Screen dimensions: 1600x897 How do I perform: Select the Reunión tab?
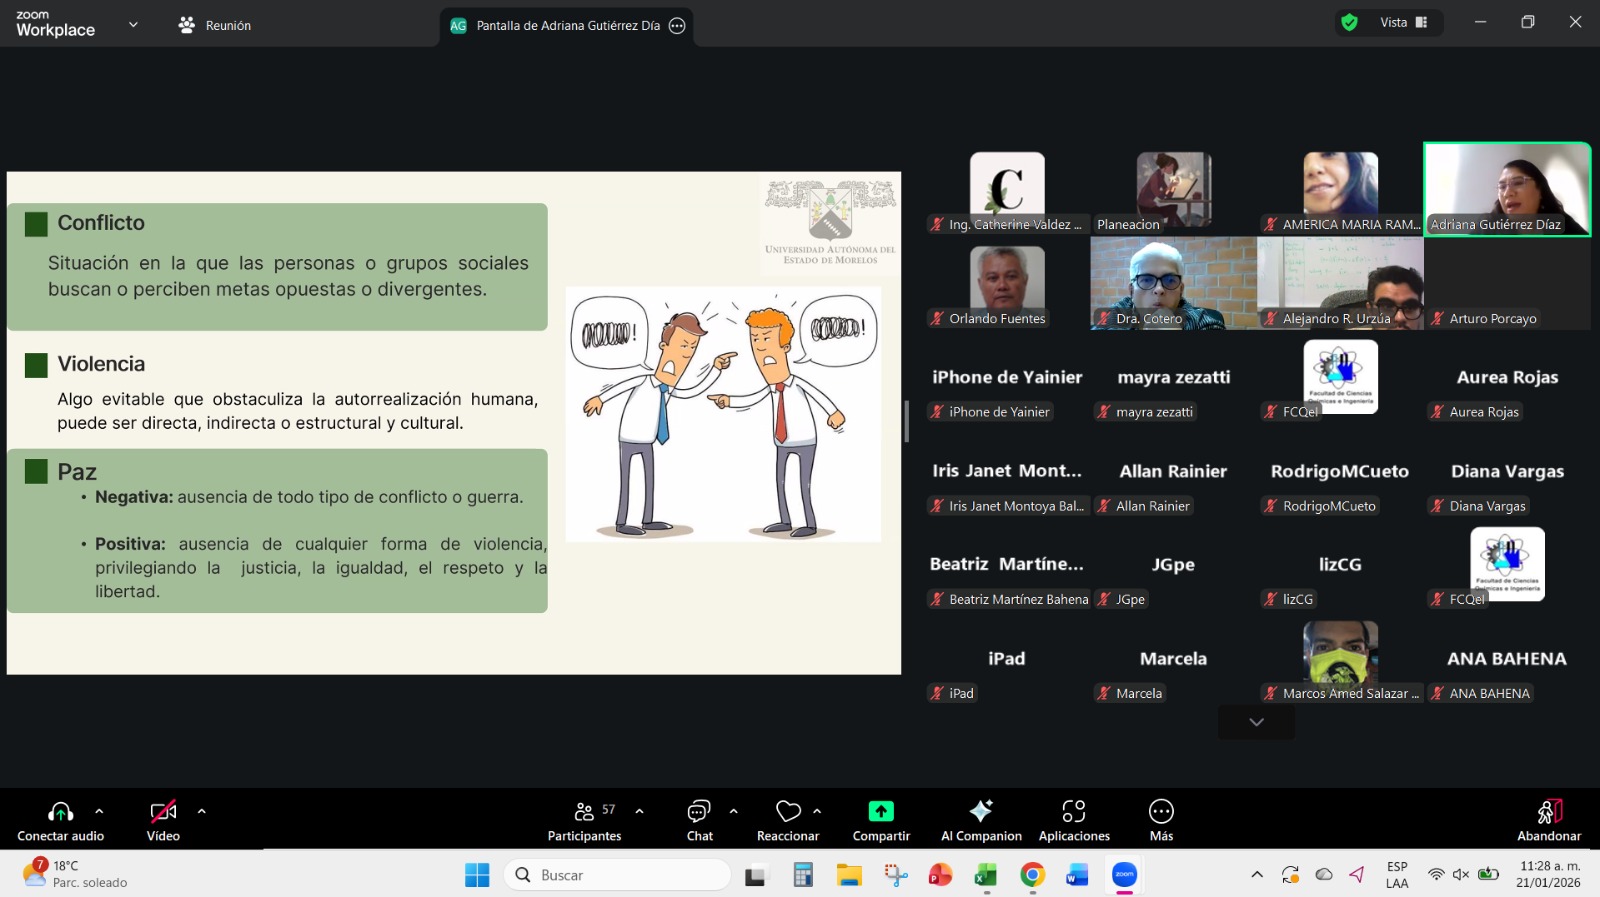coord(215,25)
